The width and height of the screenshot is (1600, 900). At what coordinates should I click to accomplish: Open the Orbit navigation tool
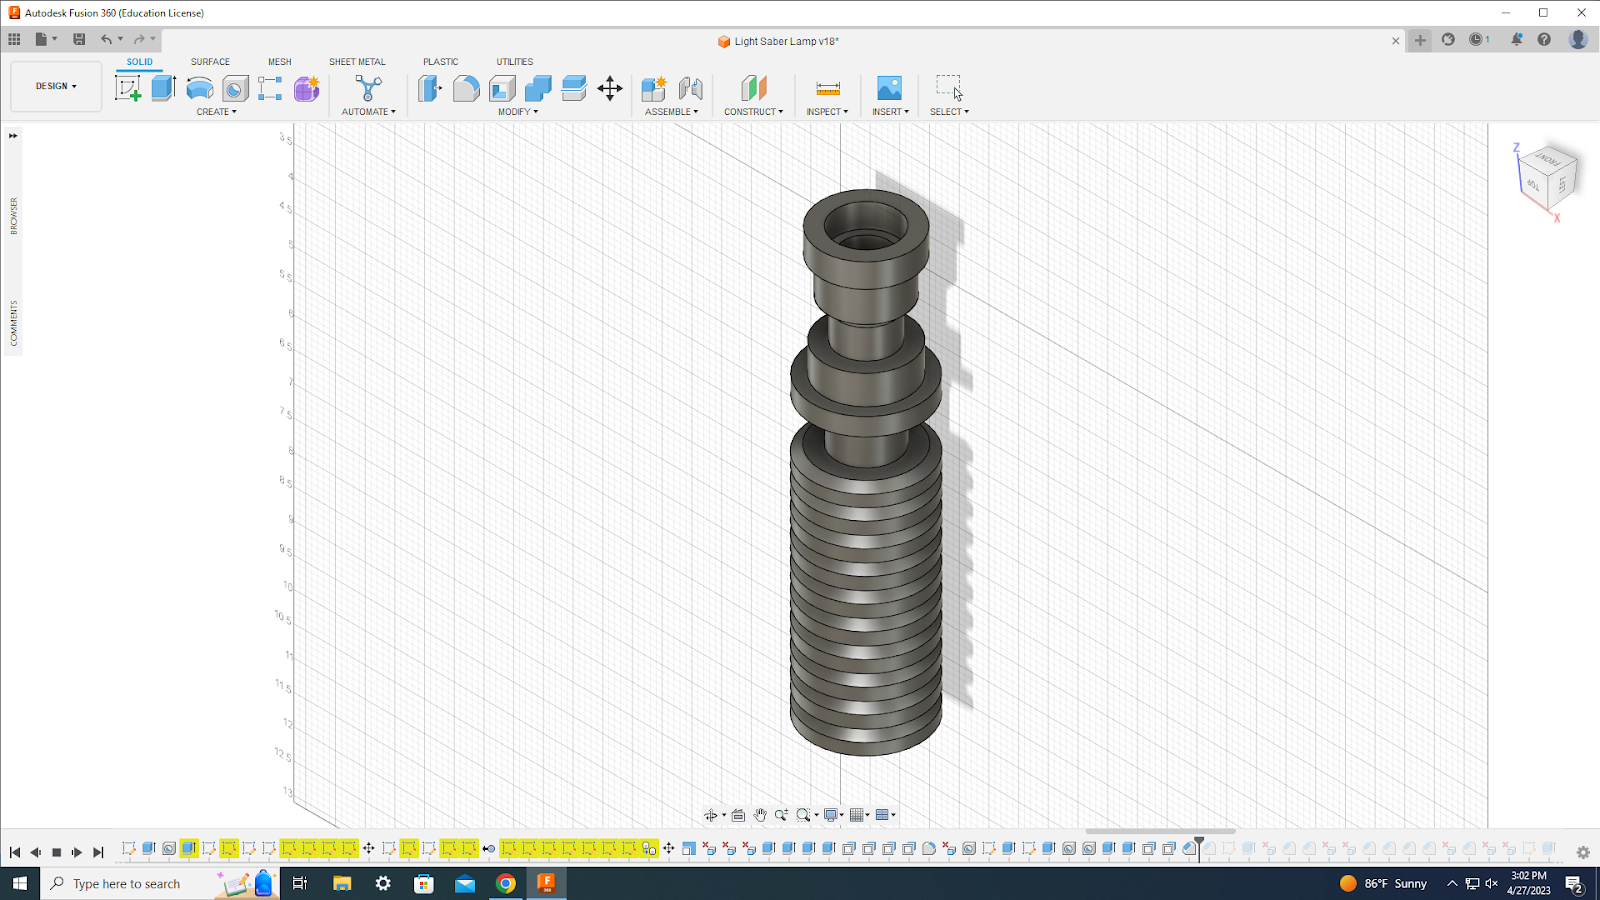710,815
